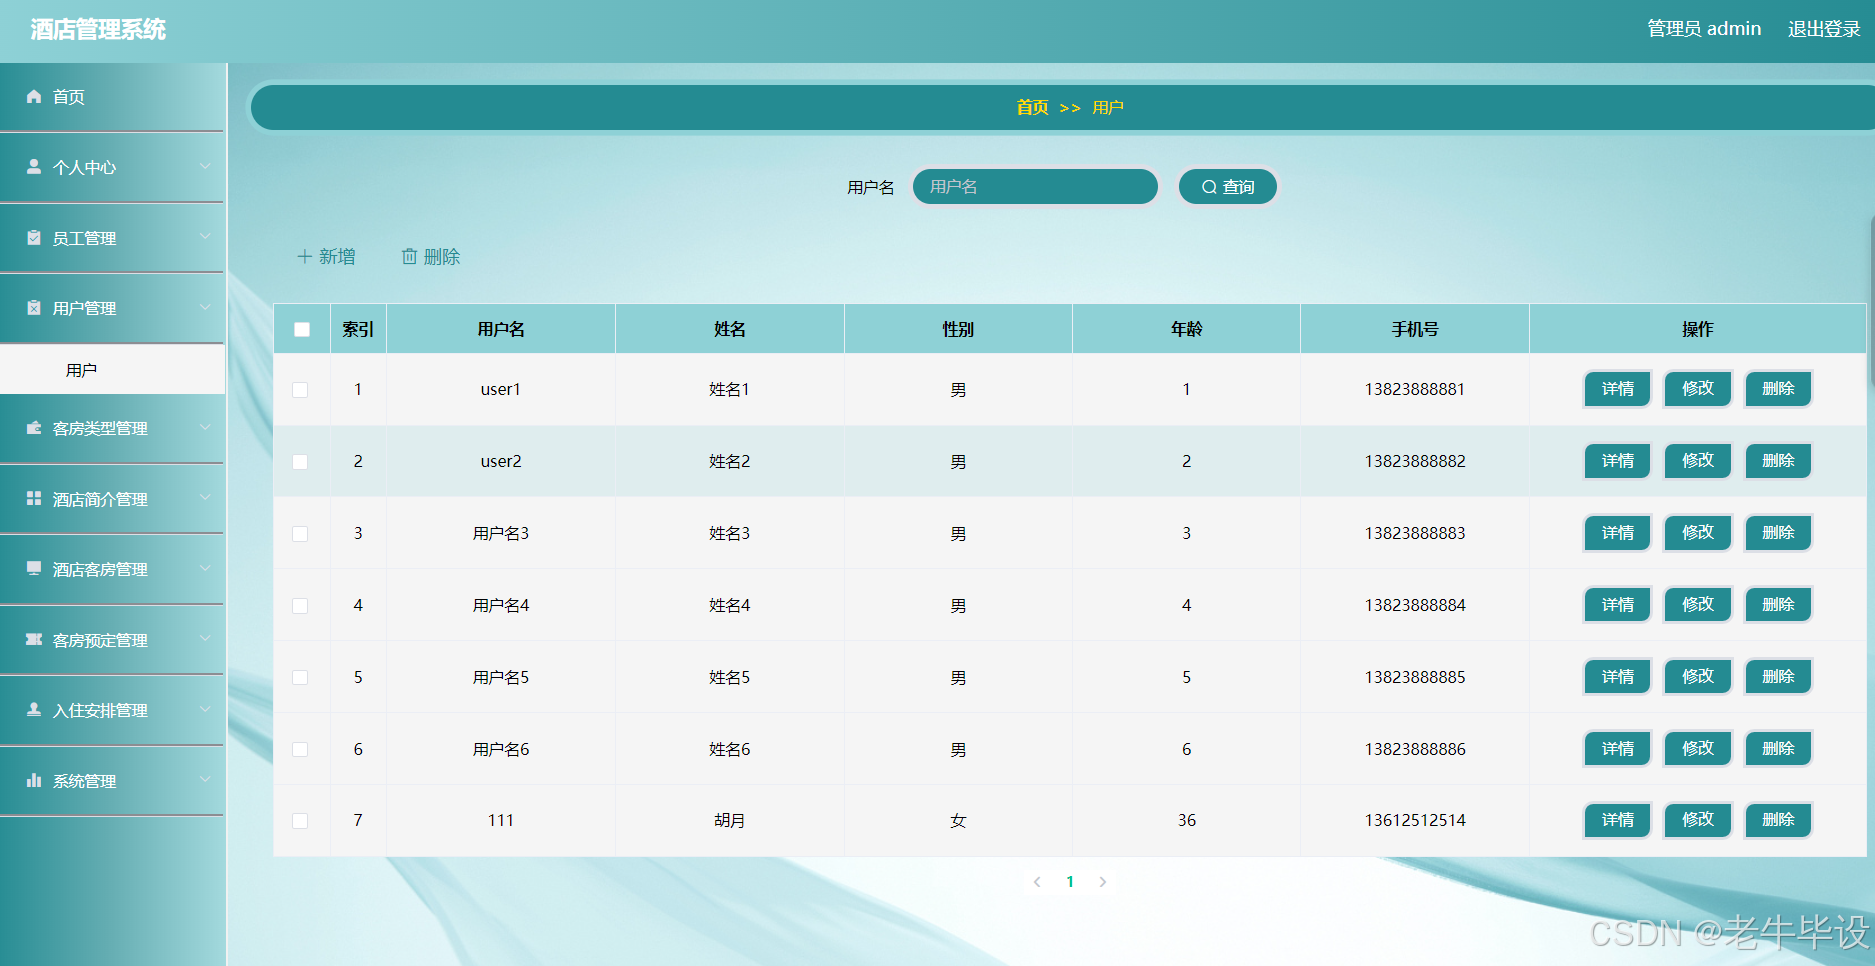Click the grid icon for 酒店简介管理
The image size is (1875, 966).
(x=34, y=498)
